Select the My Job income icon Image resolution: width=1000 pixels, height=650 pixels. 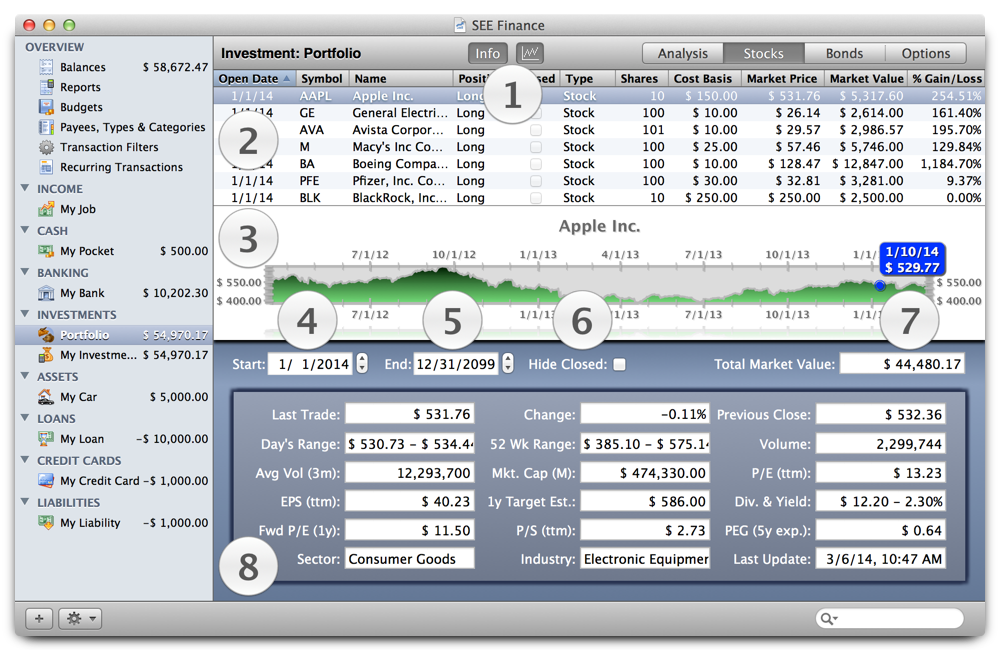[46, 209]
